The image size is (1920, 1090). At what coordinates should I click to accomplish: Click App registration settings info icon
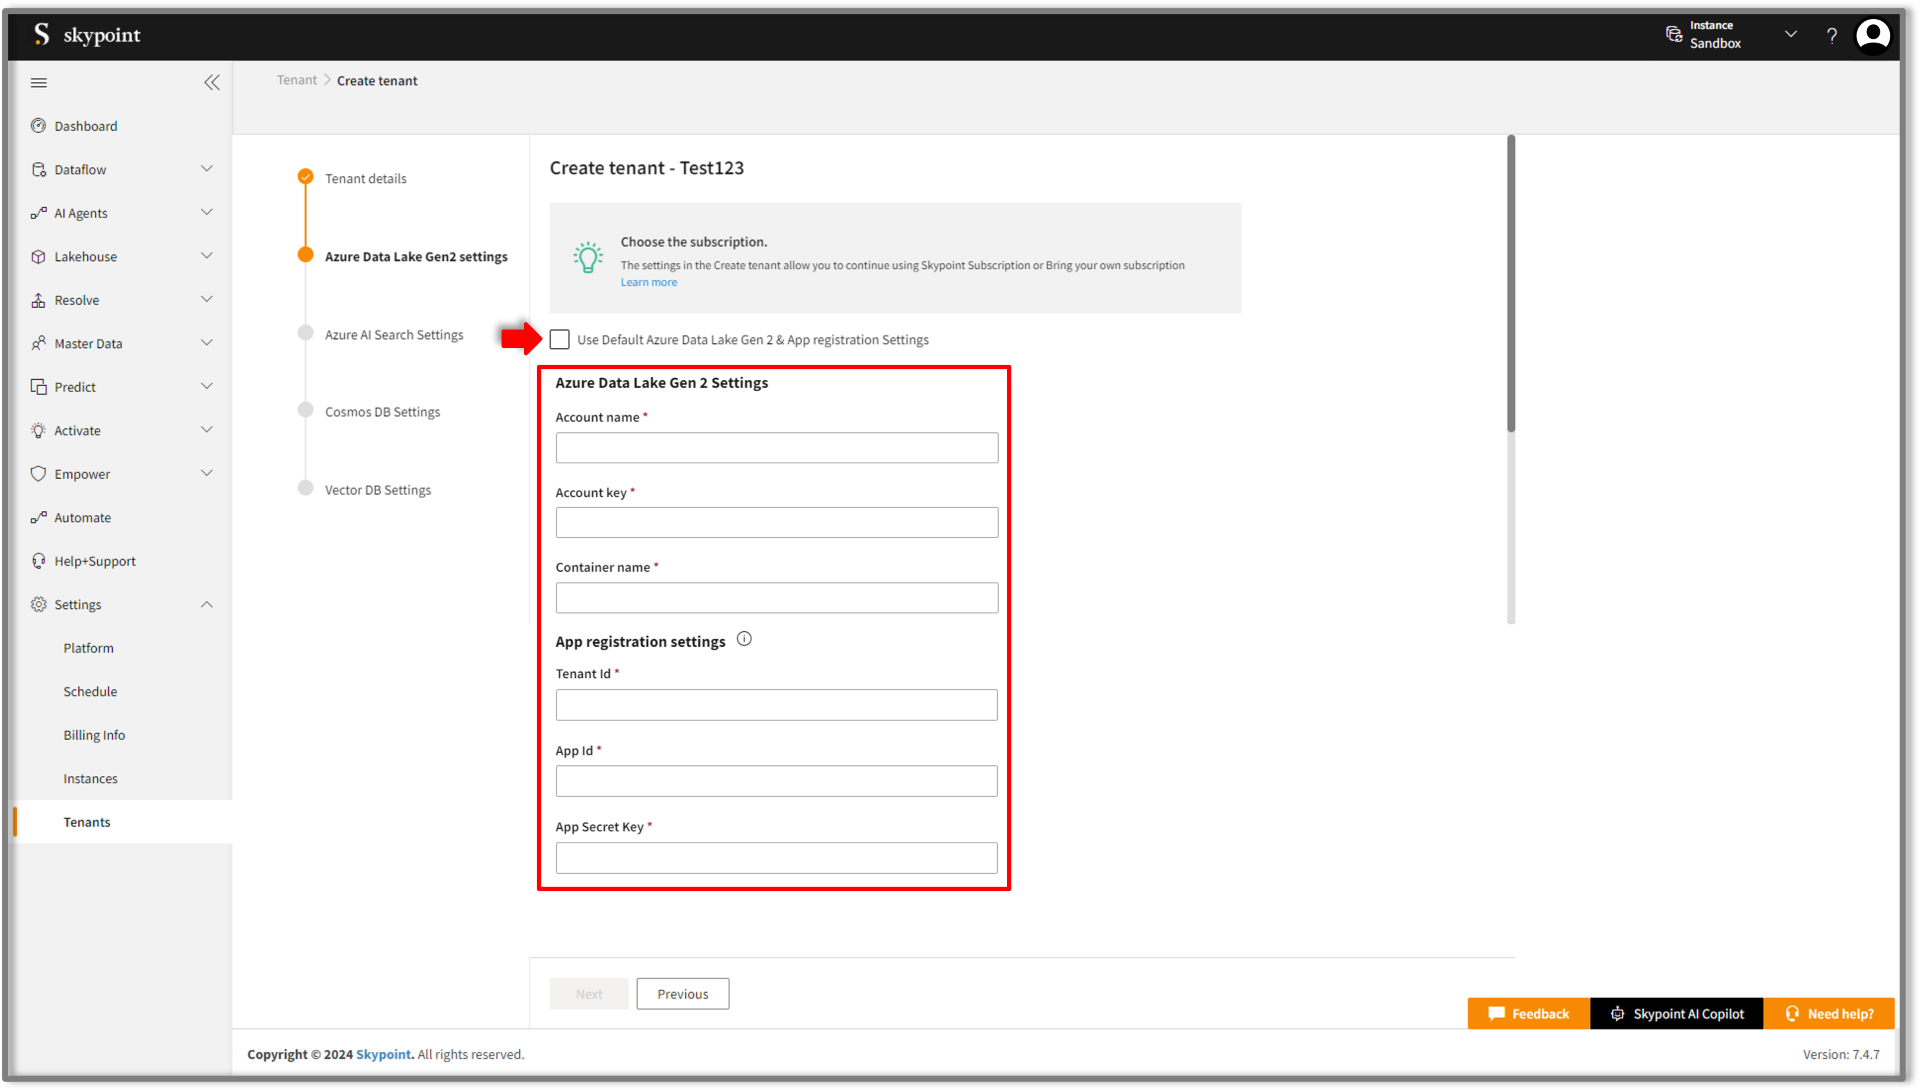point(744,640)
